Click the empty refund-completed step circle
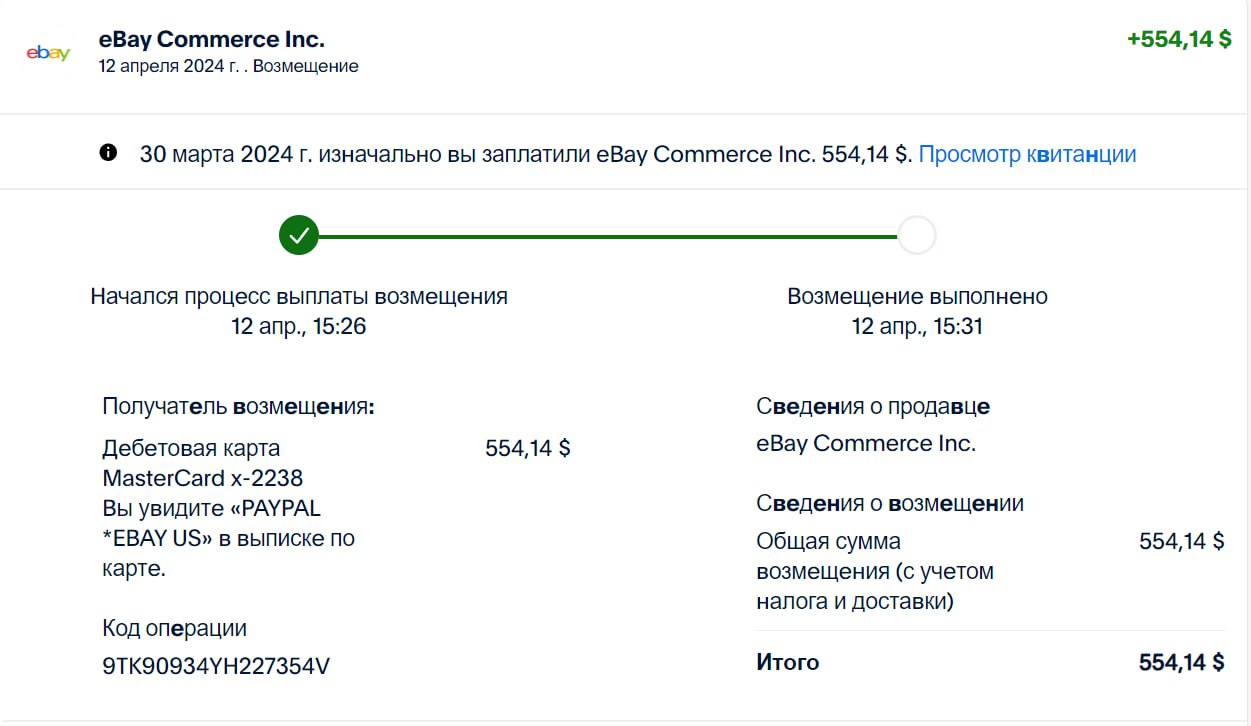The height and width of the screenshot is (726, 1251). tap(916, 236)
